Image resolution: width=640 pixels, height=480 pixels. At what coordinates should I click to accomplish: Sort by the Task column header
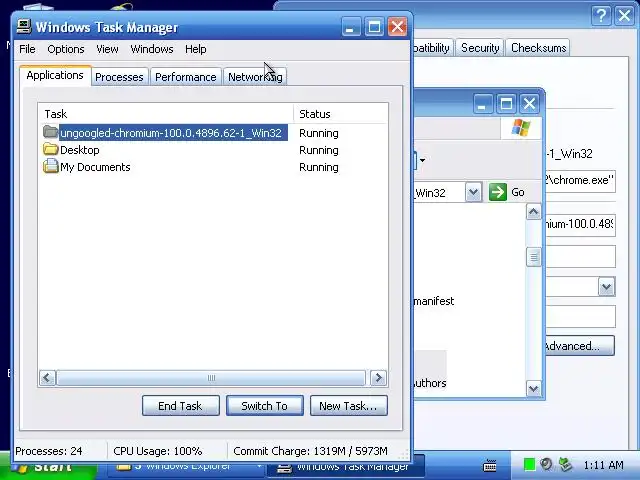[166, 114]
